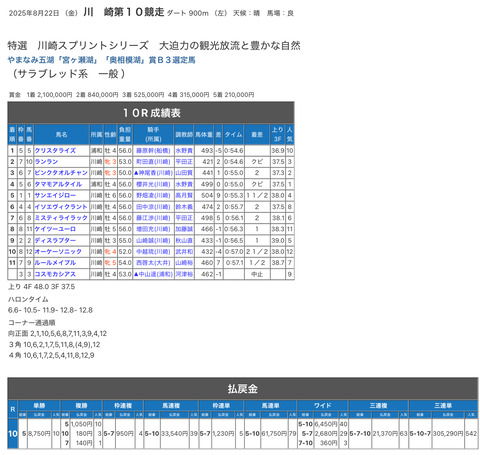Open jockey 町田直(川崎) profile

click(153, 162)
